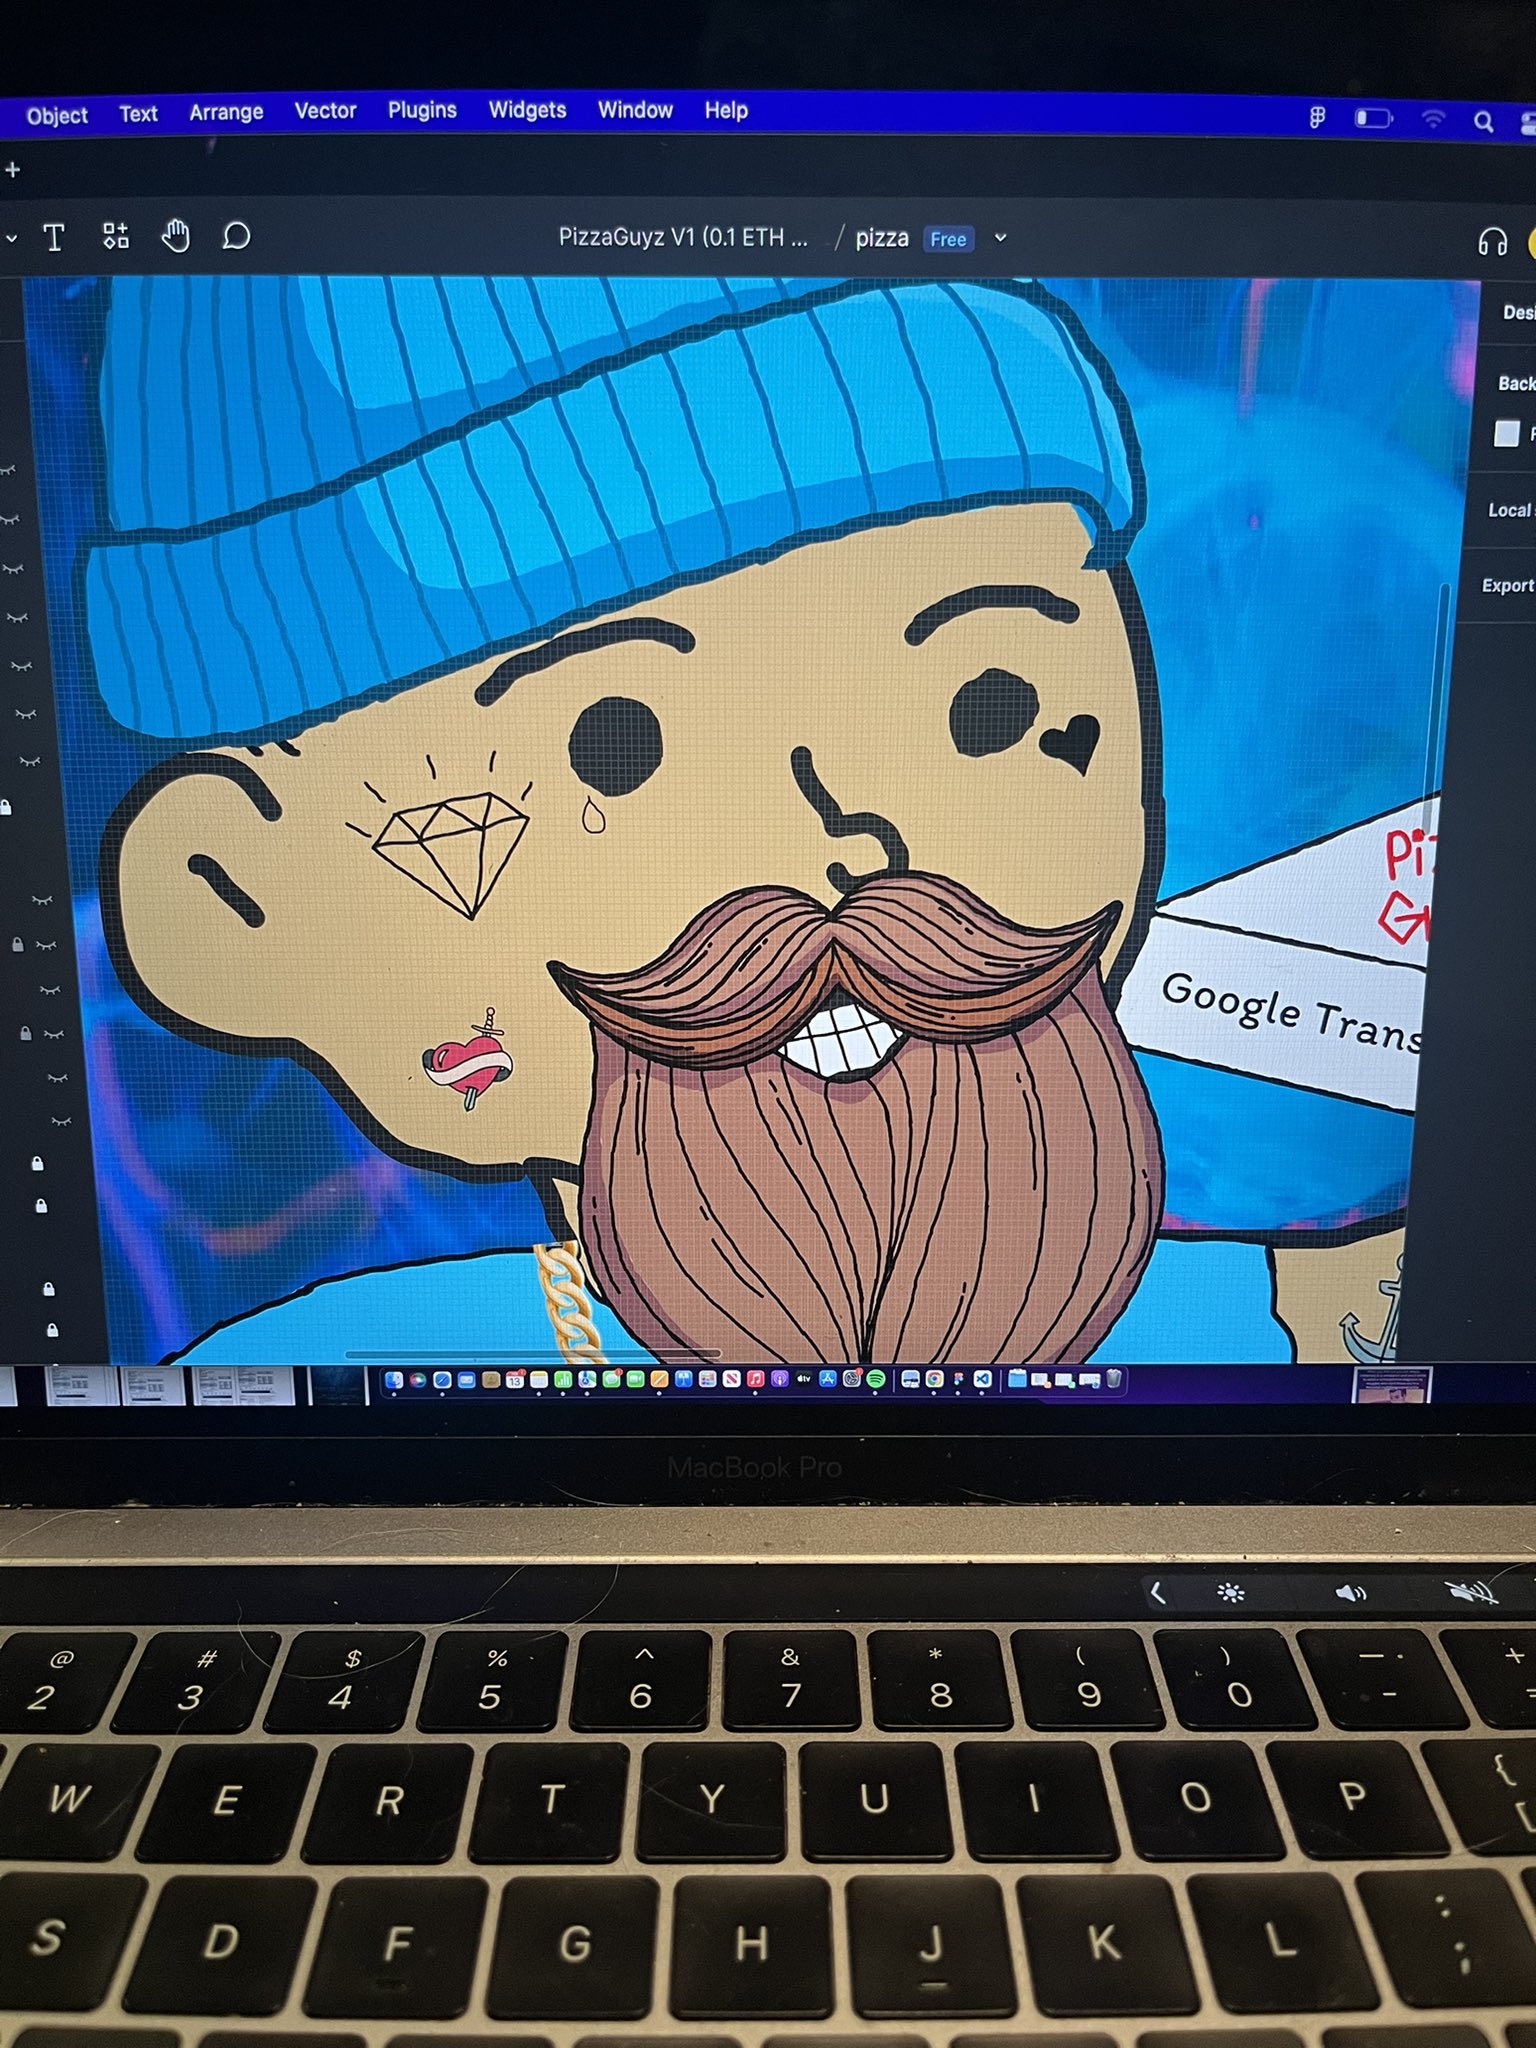Click the Wi-Fi status icon

(1433, 119)
